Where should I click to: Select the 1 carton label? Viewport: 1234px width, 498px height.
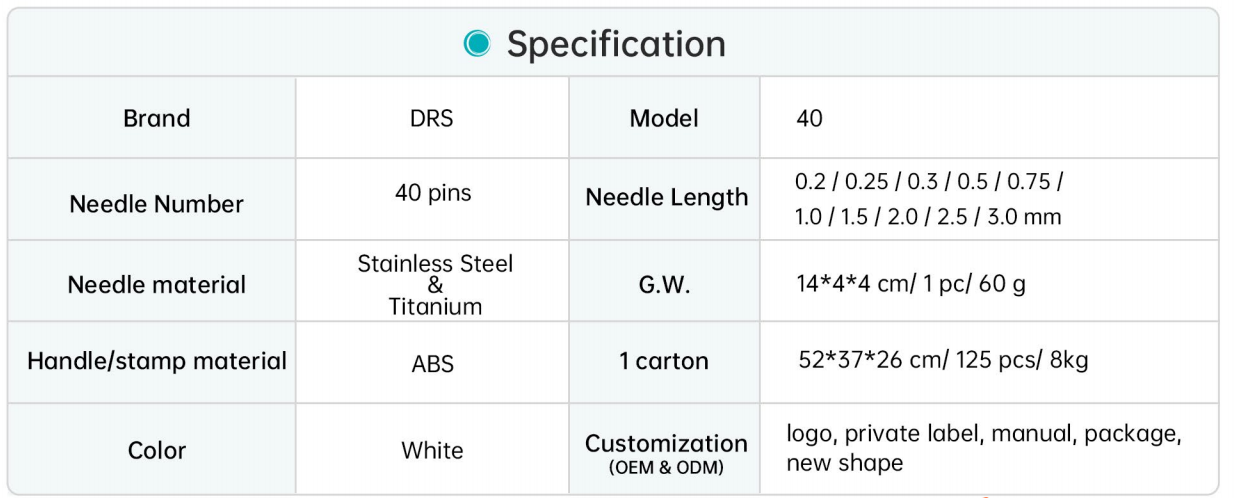pos(664,361)
